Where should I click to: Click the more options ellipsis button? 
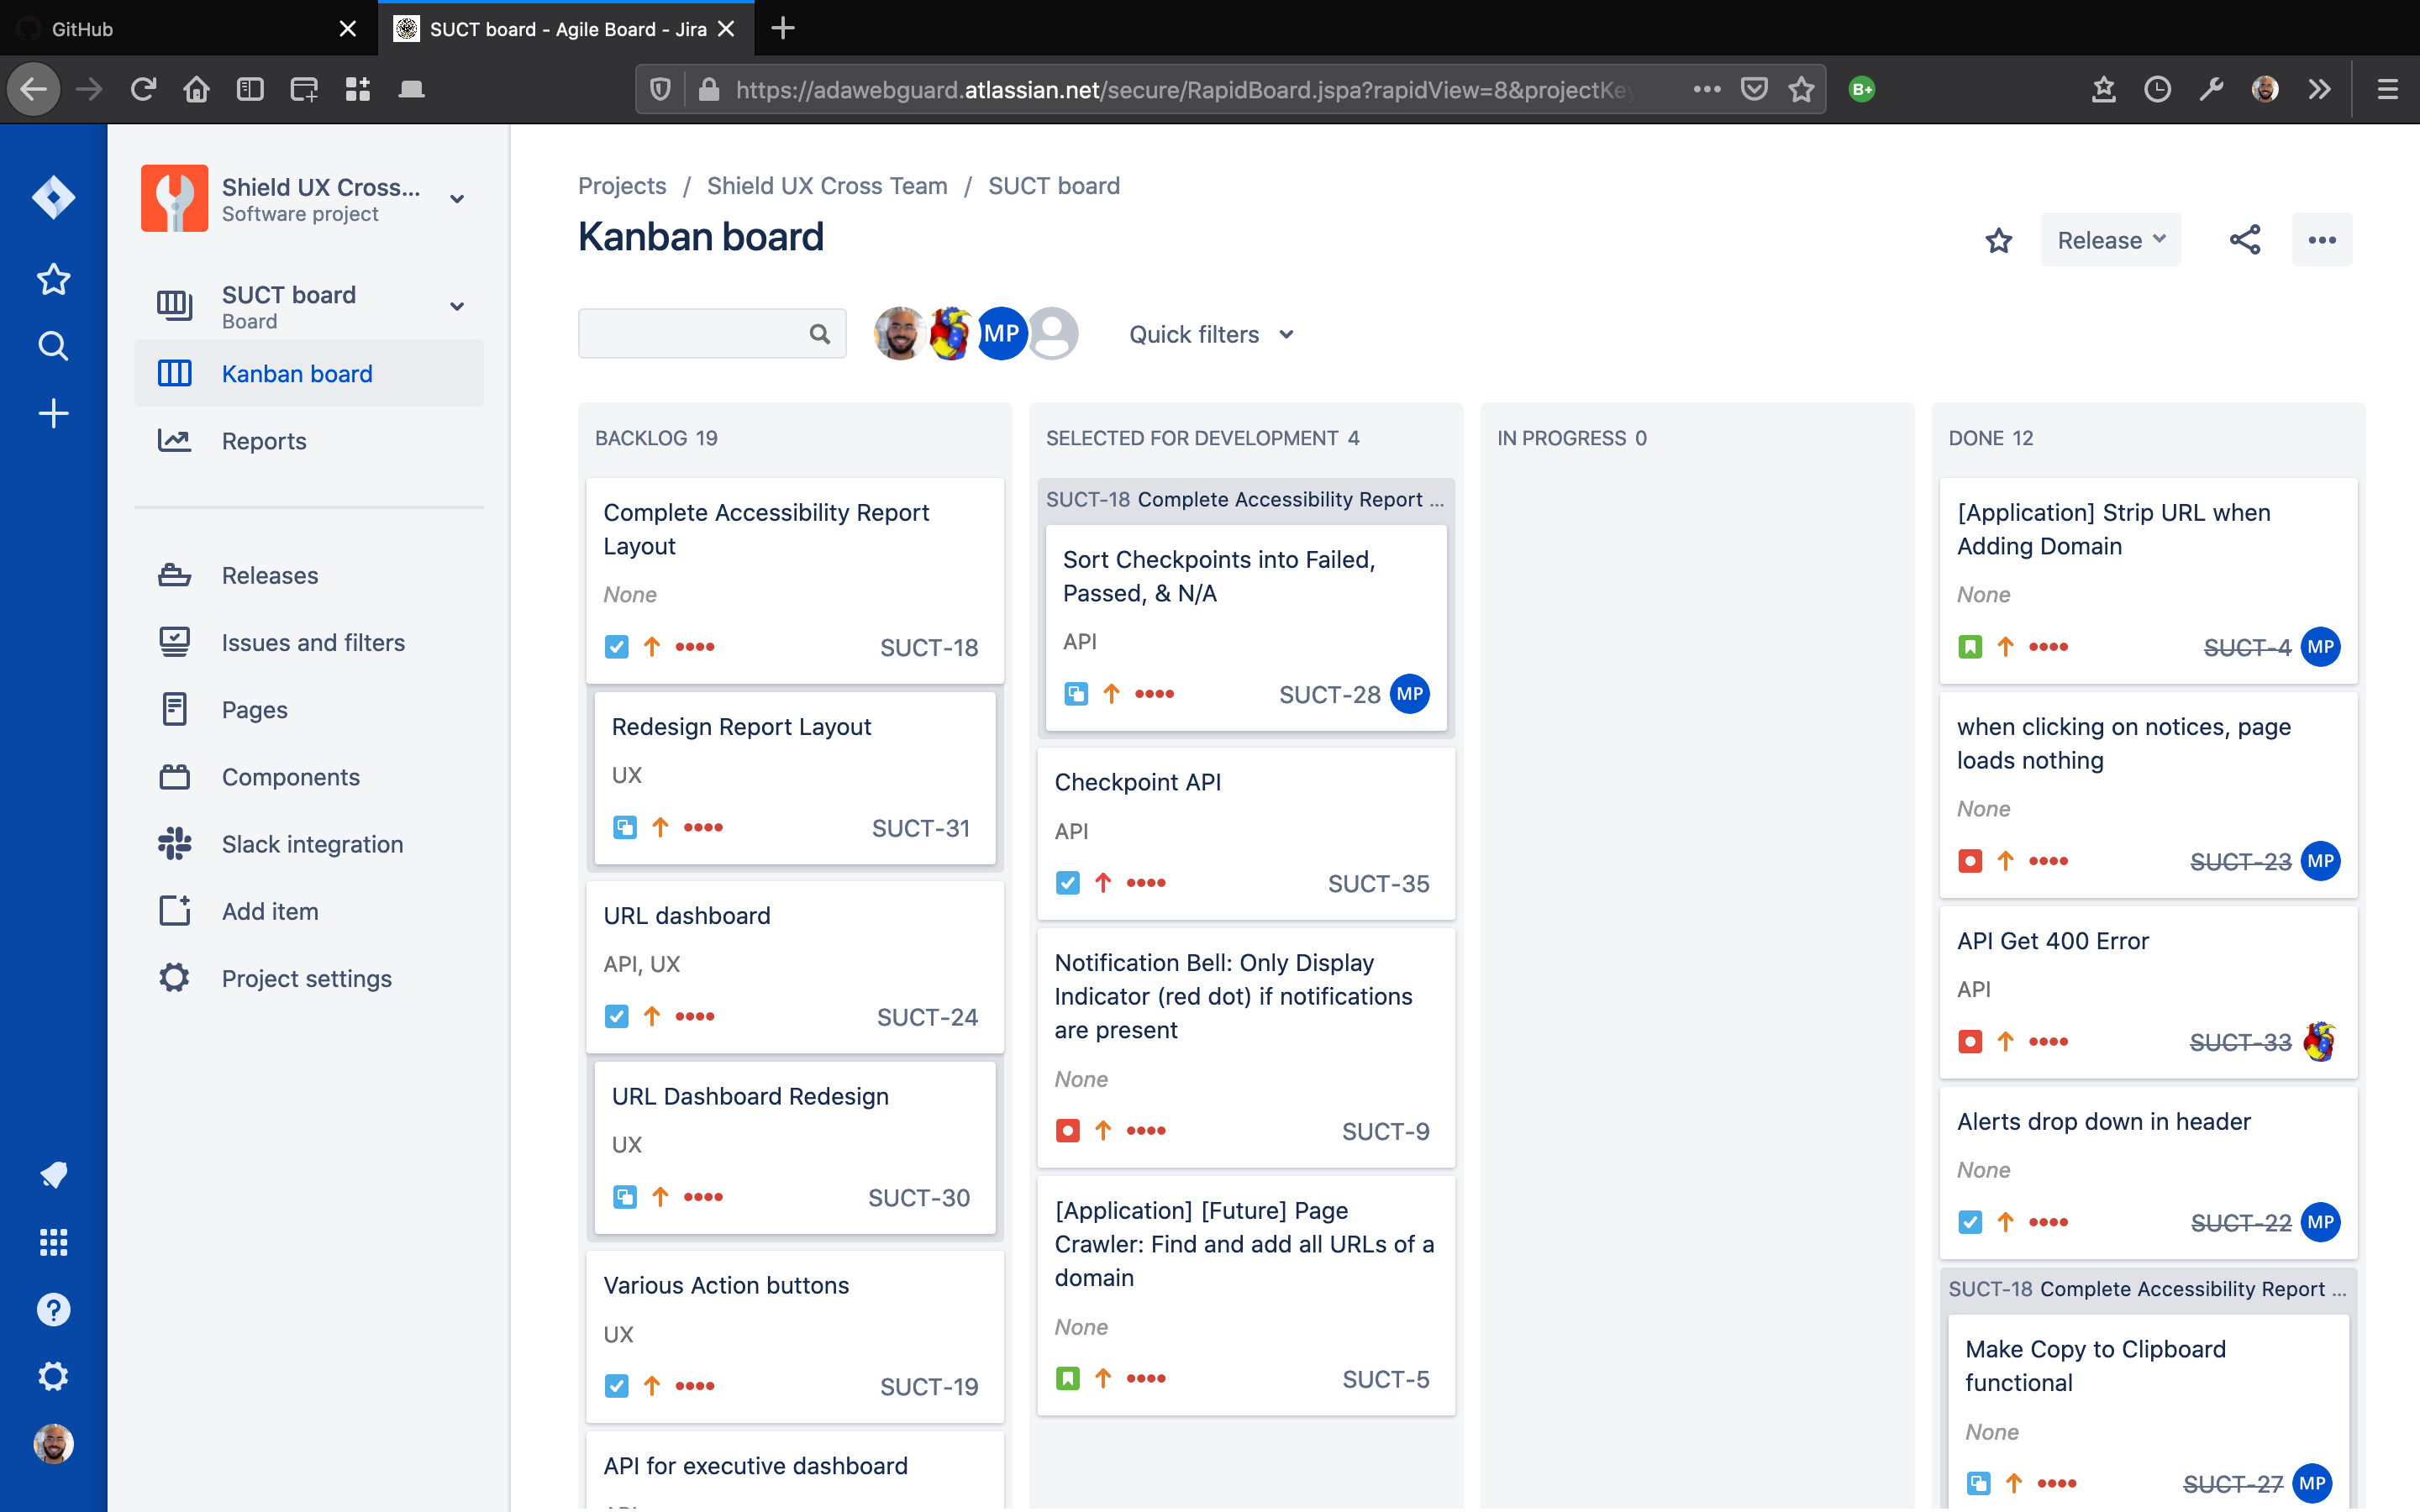(2321, 240)
